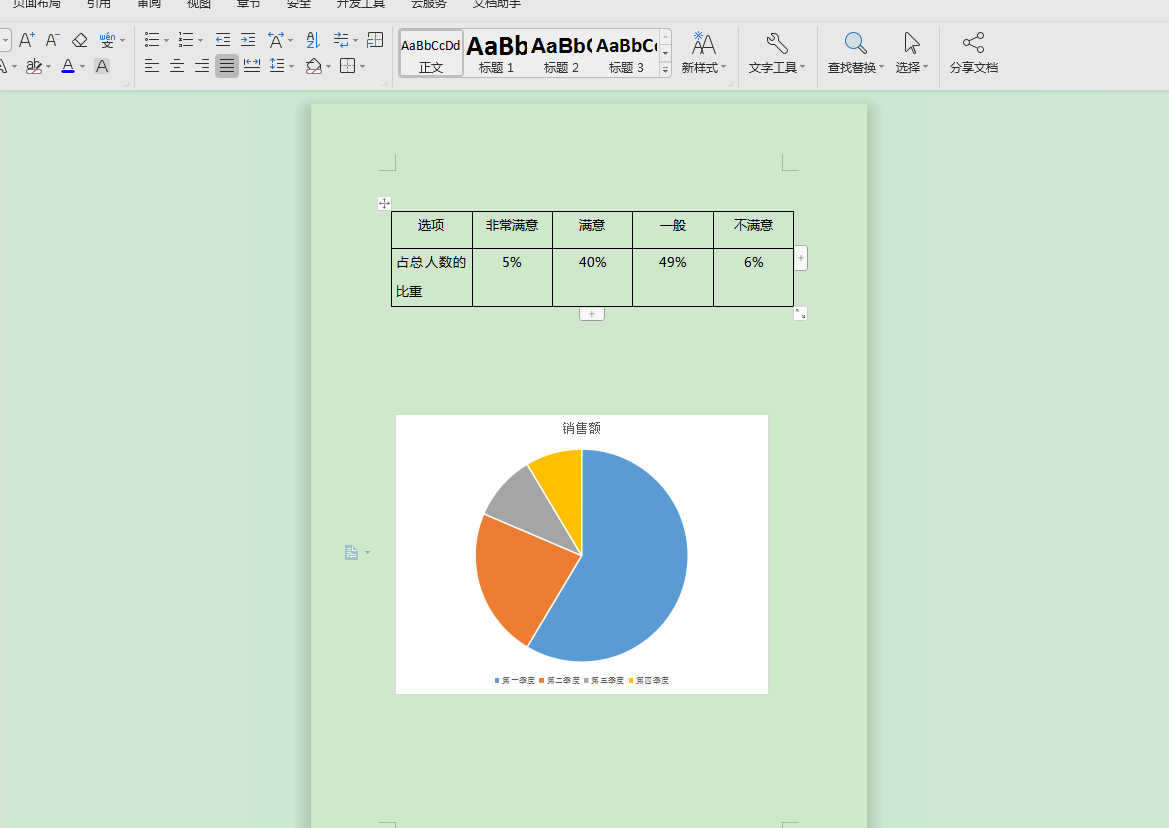This screenshot has width=1169, height=828.
Task: Toggle the active justify alignment button
Action: (x=227, y=66)
